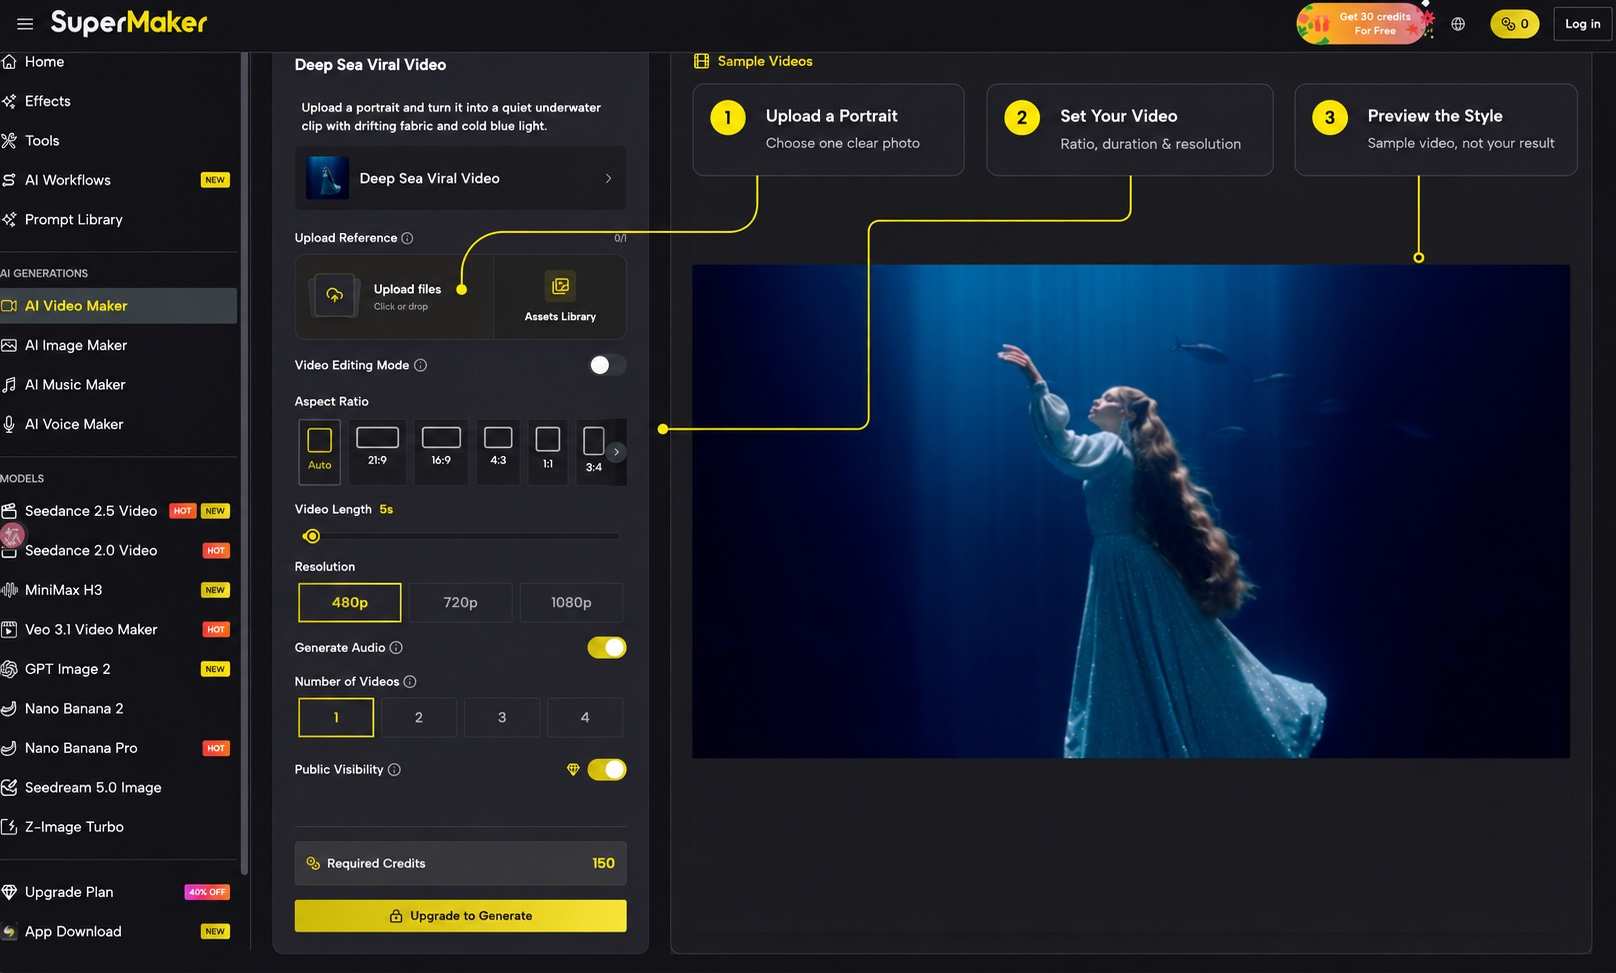
Task: Open Effects in the sidebar
Action: [47, 101]
